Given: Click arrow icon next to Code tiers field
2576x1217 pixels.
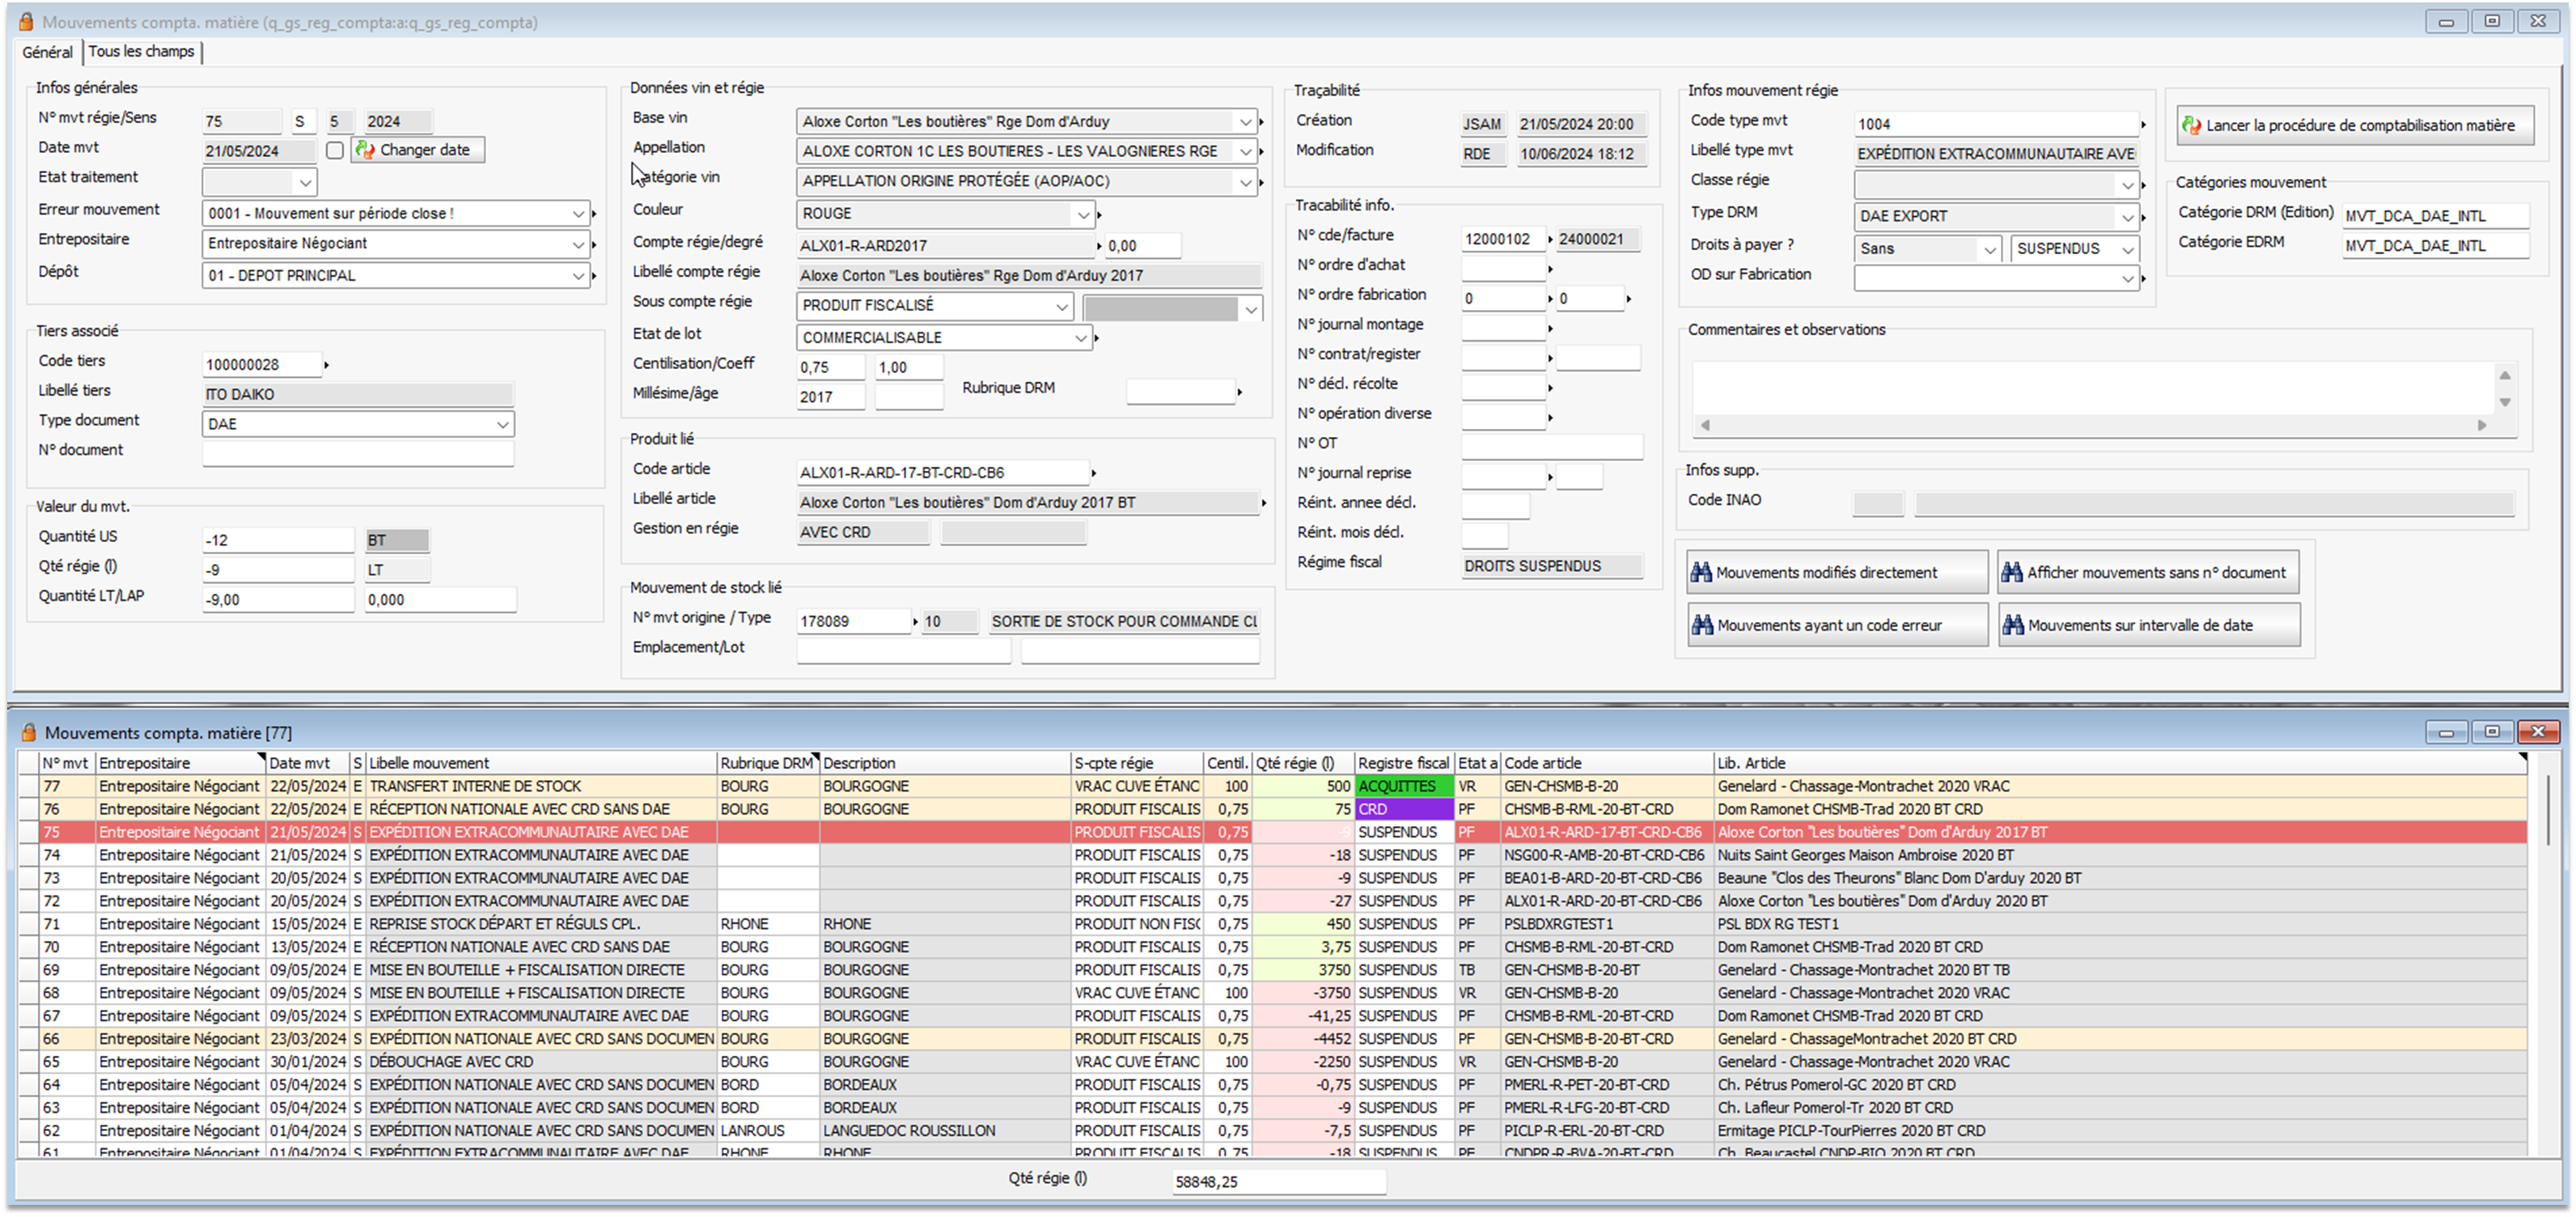Looking at the screenshot, I should tap(327, 365).
